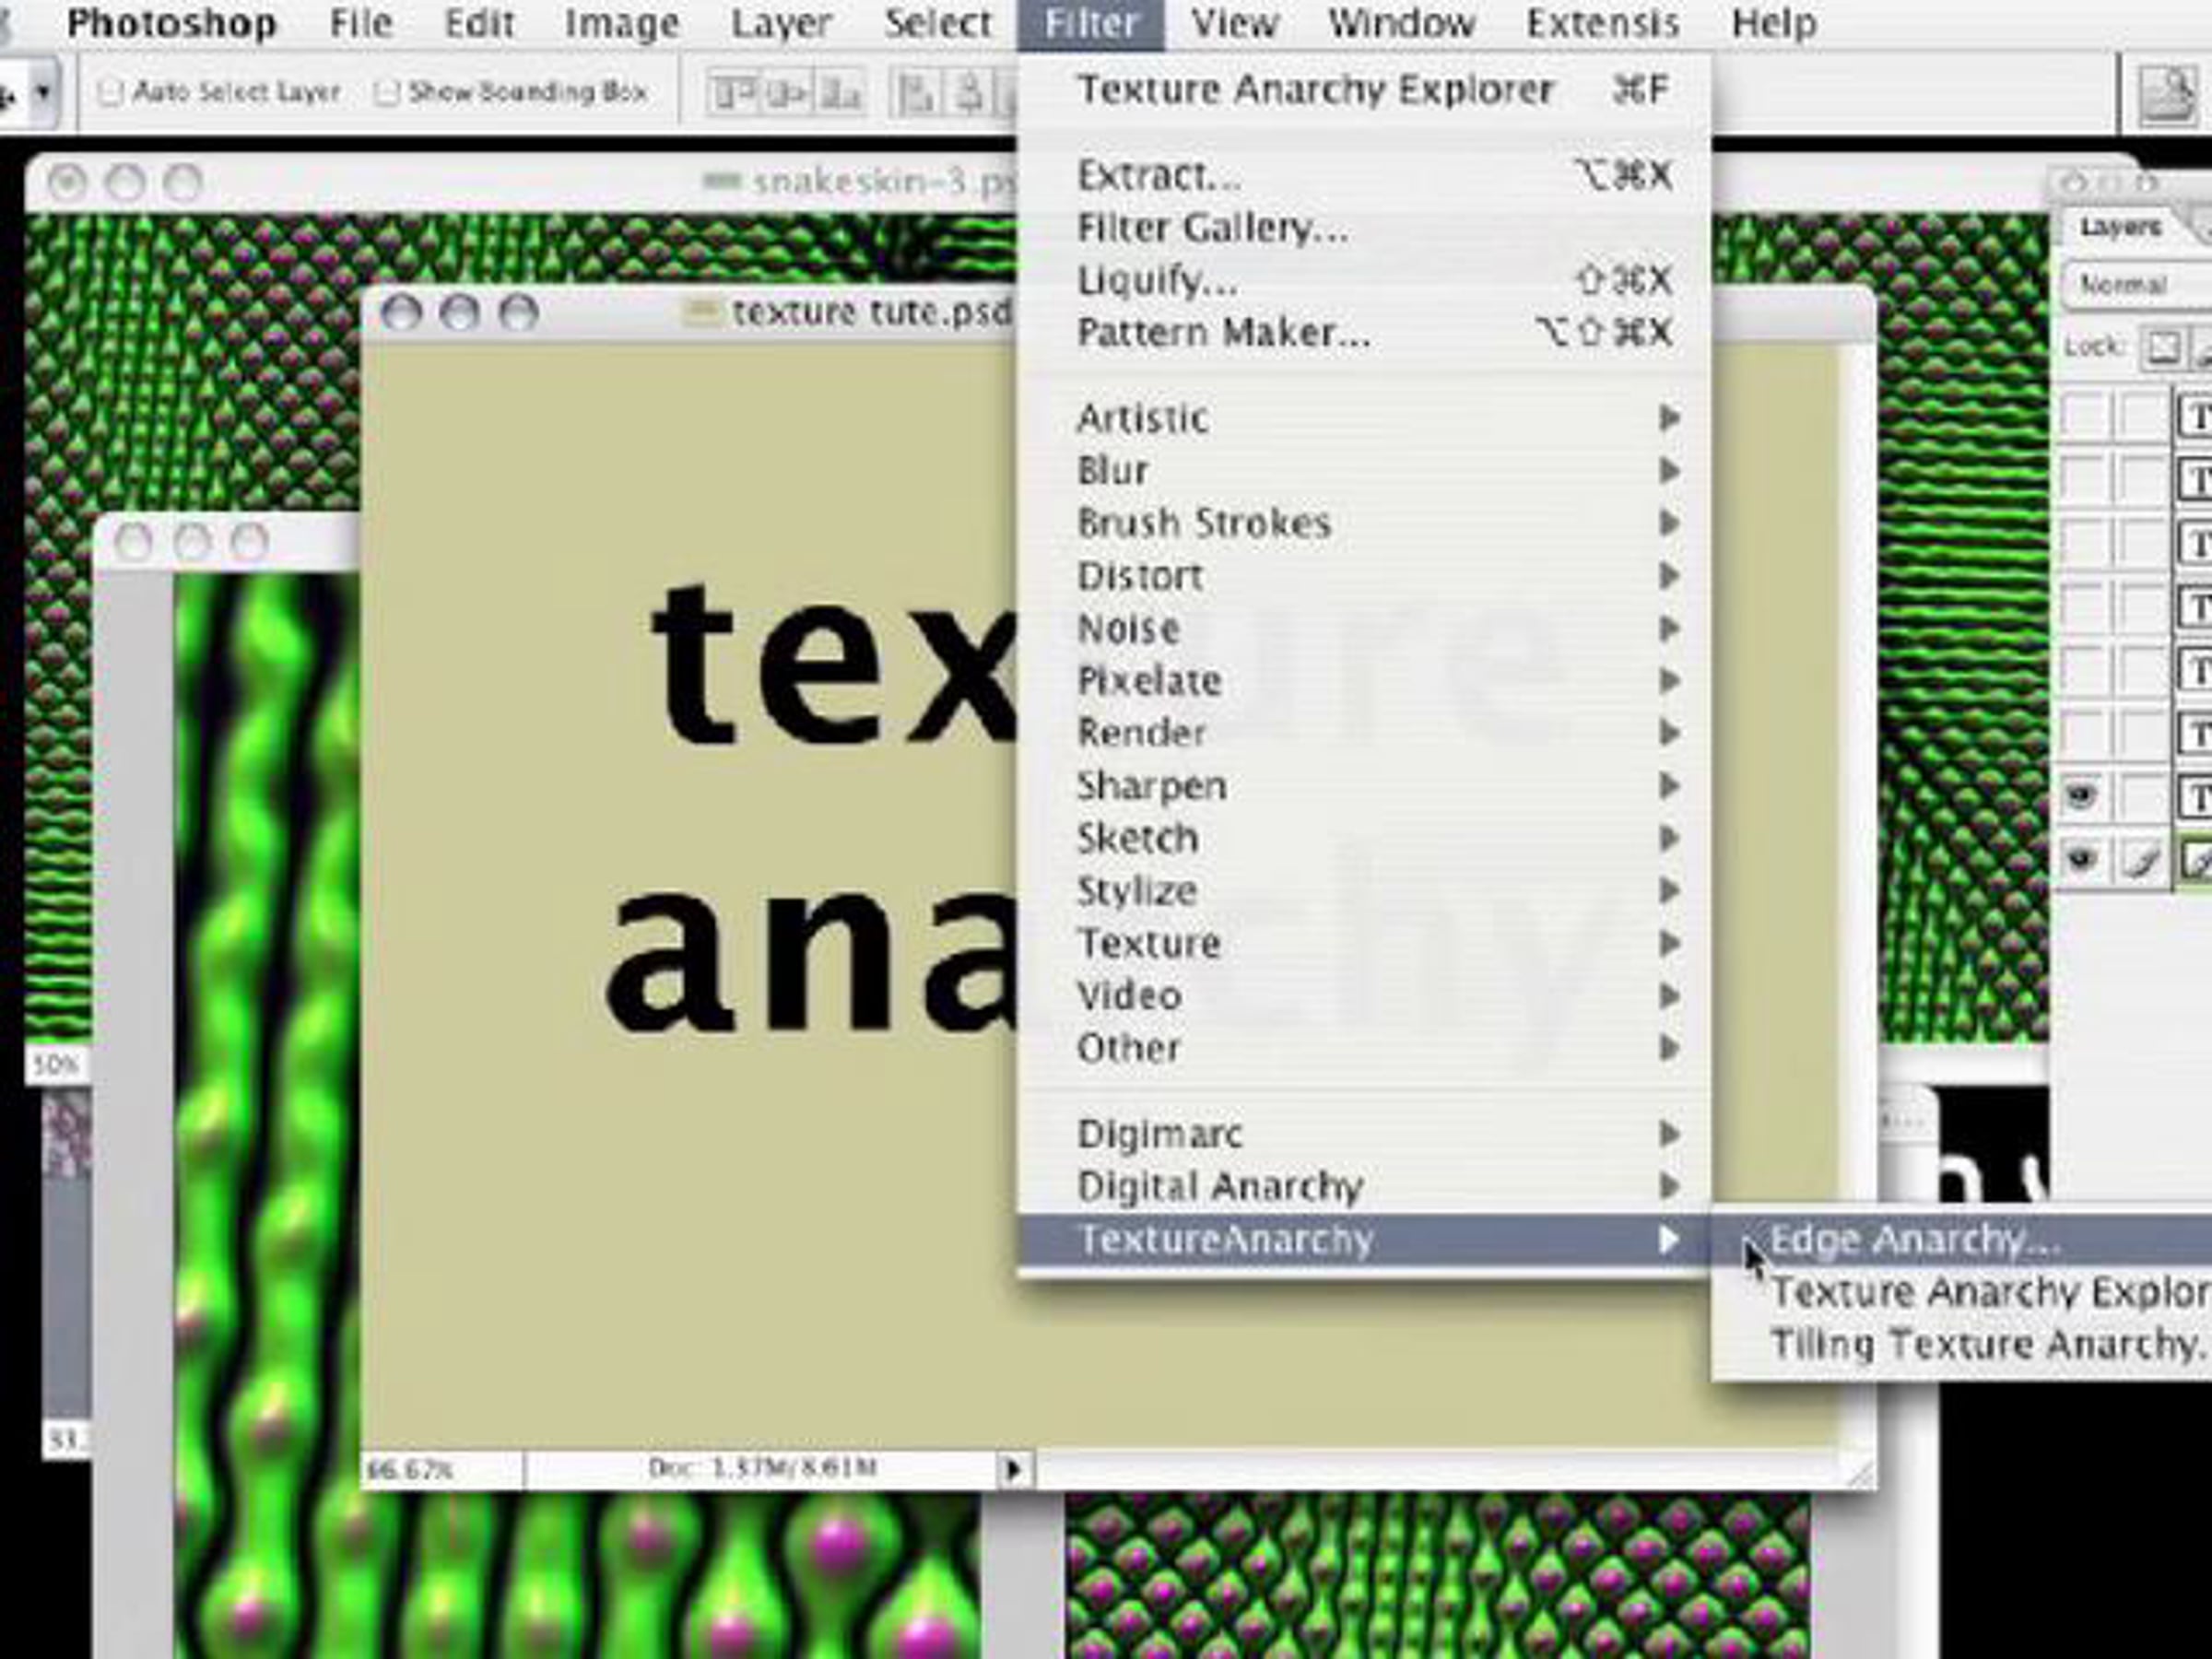Click the top text layer T thumbnail

coord(2196,414)
